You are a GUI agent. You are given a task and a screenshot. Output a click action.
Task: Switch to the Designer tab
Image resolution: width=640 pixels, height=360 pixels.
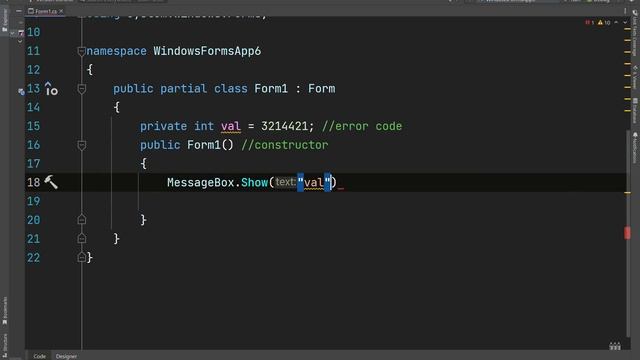click(66, 356)
